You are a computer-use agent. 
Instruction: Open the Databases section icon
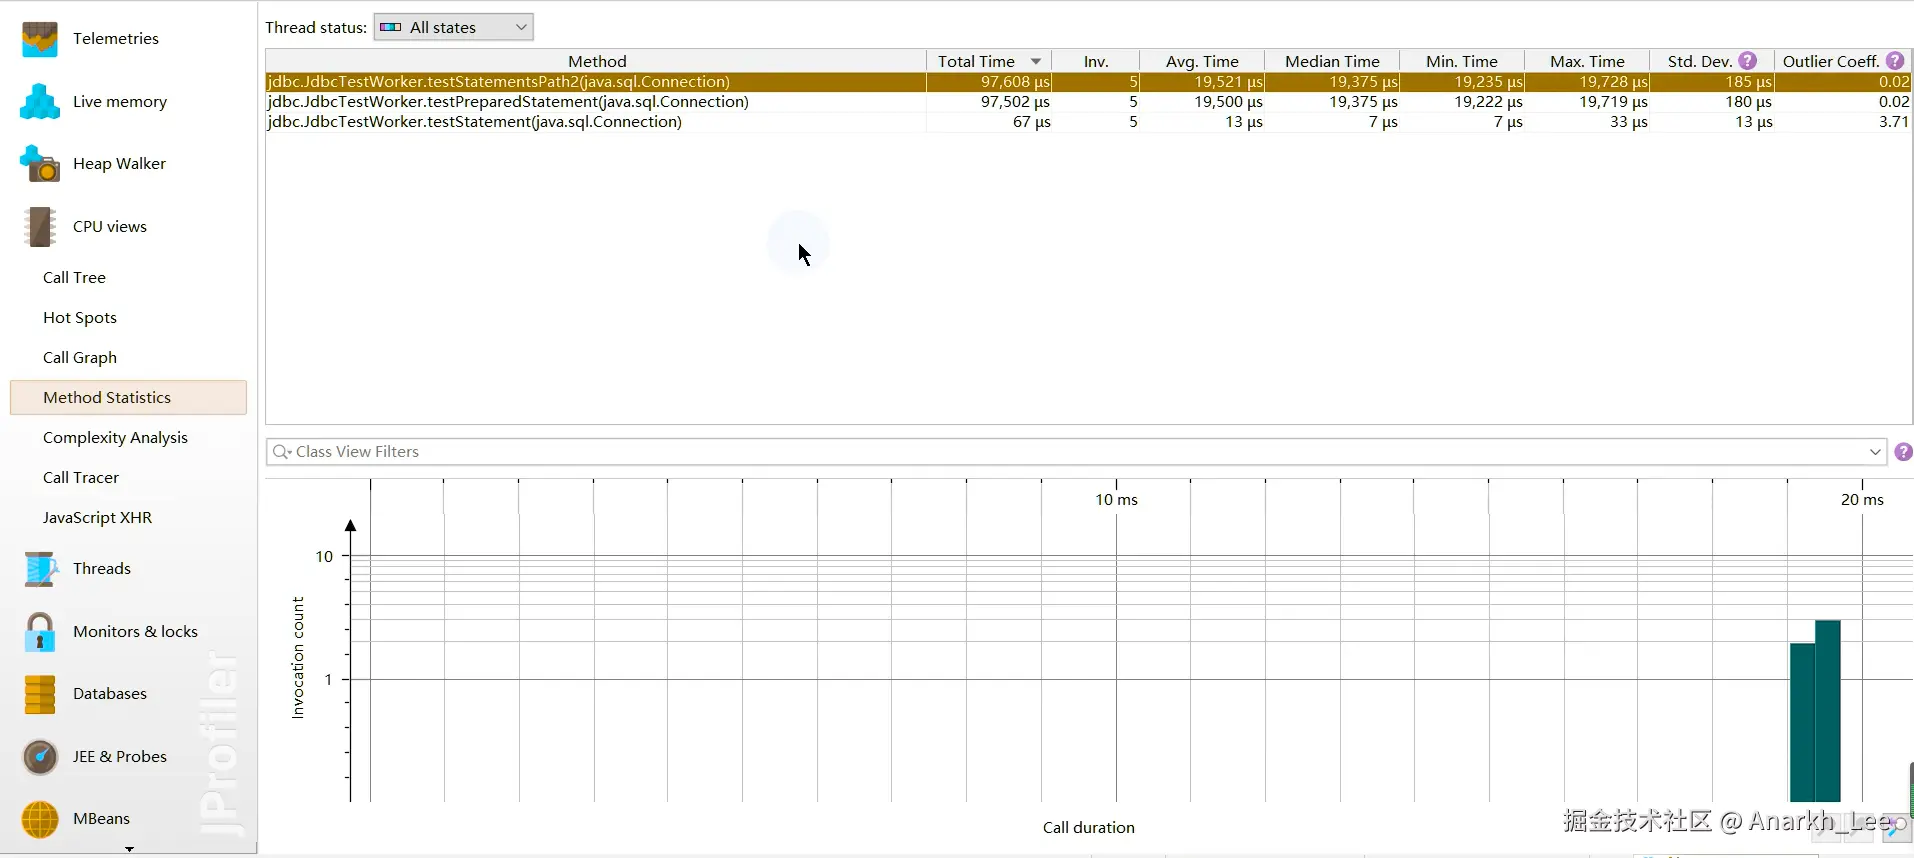pos(40,694)
